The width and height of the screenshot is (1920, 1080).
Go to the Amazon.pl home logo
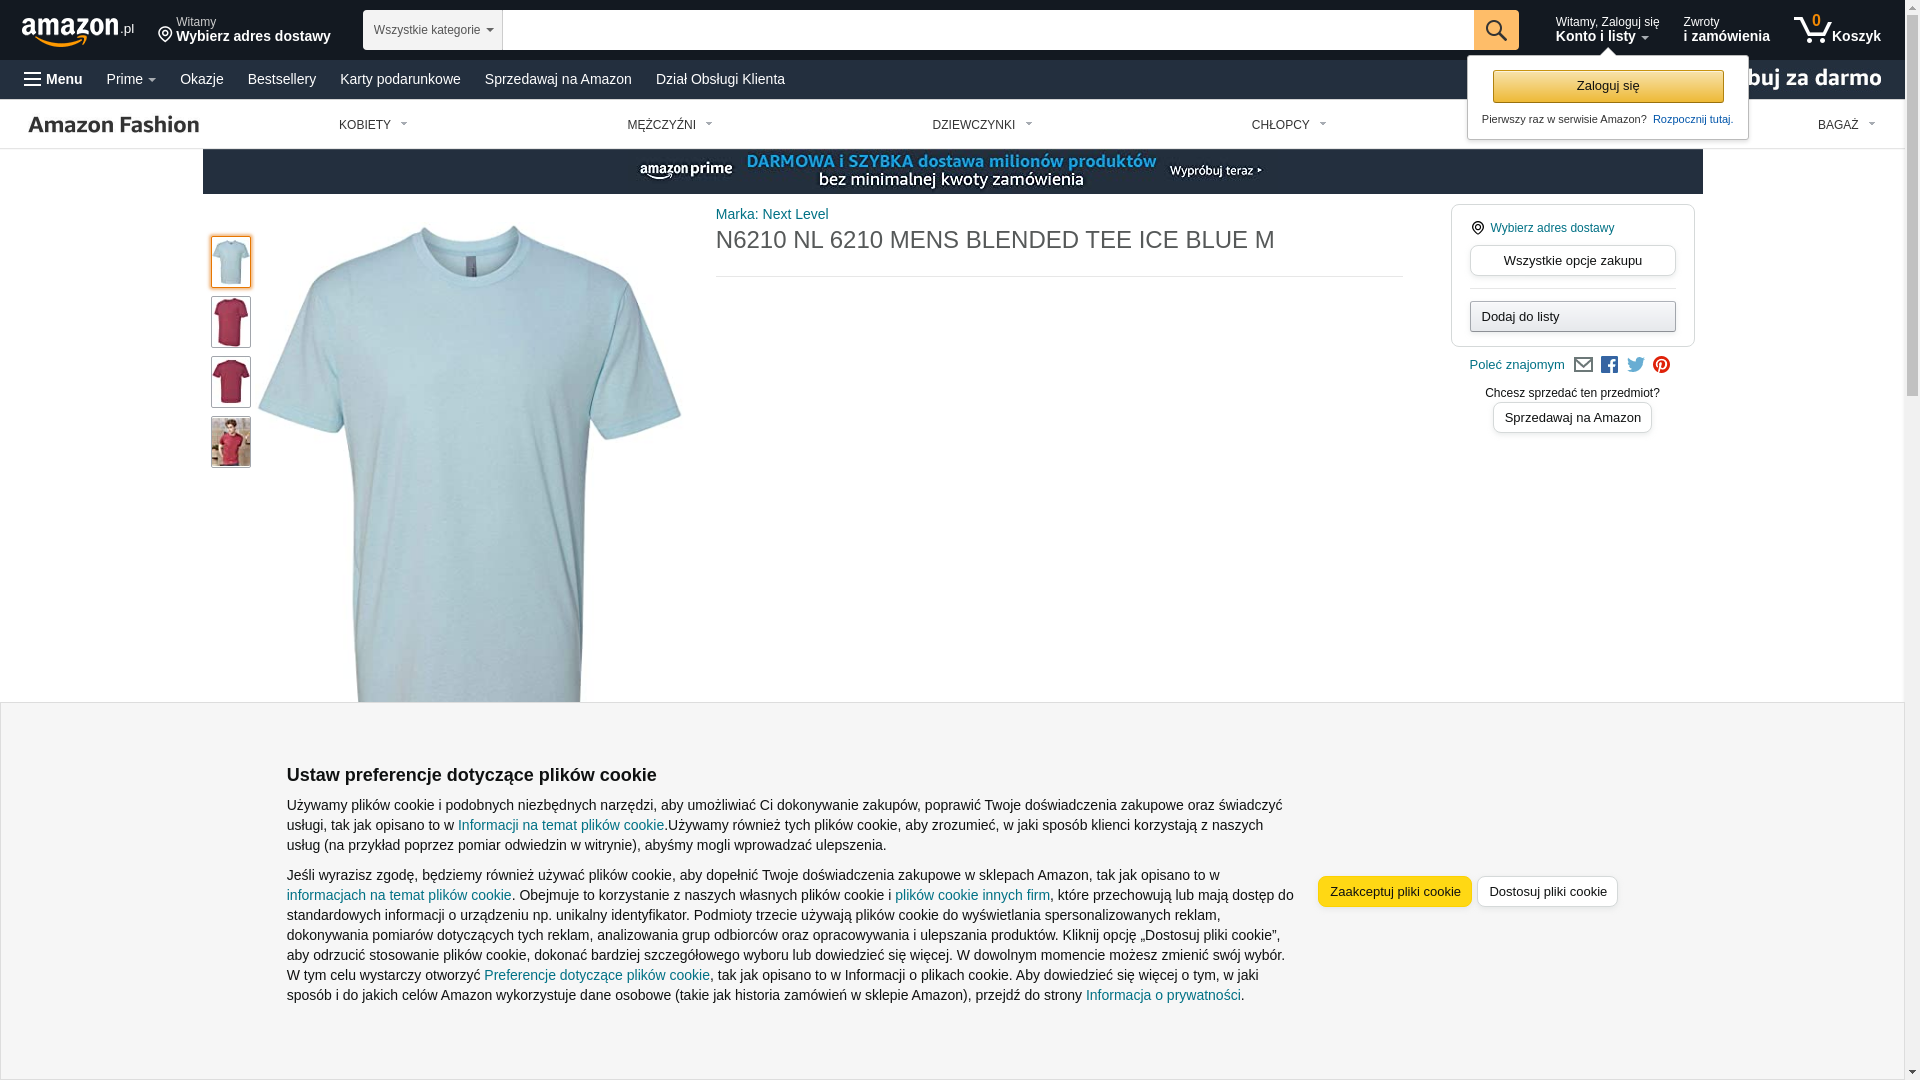tap(78, 31)
